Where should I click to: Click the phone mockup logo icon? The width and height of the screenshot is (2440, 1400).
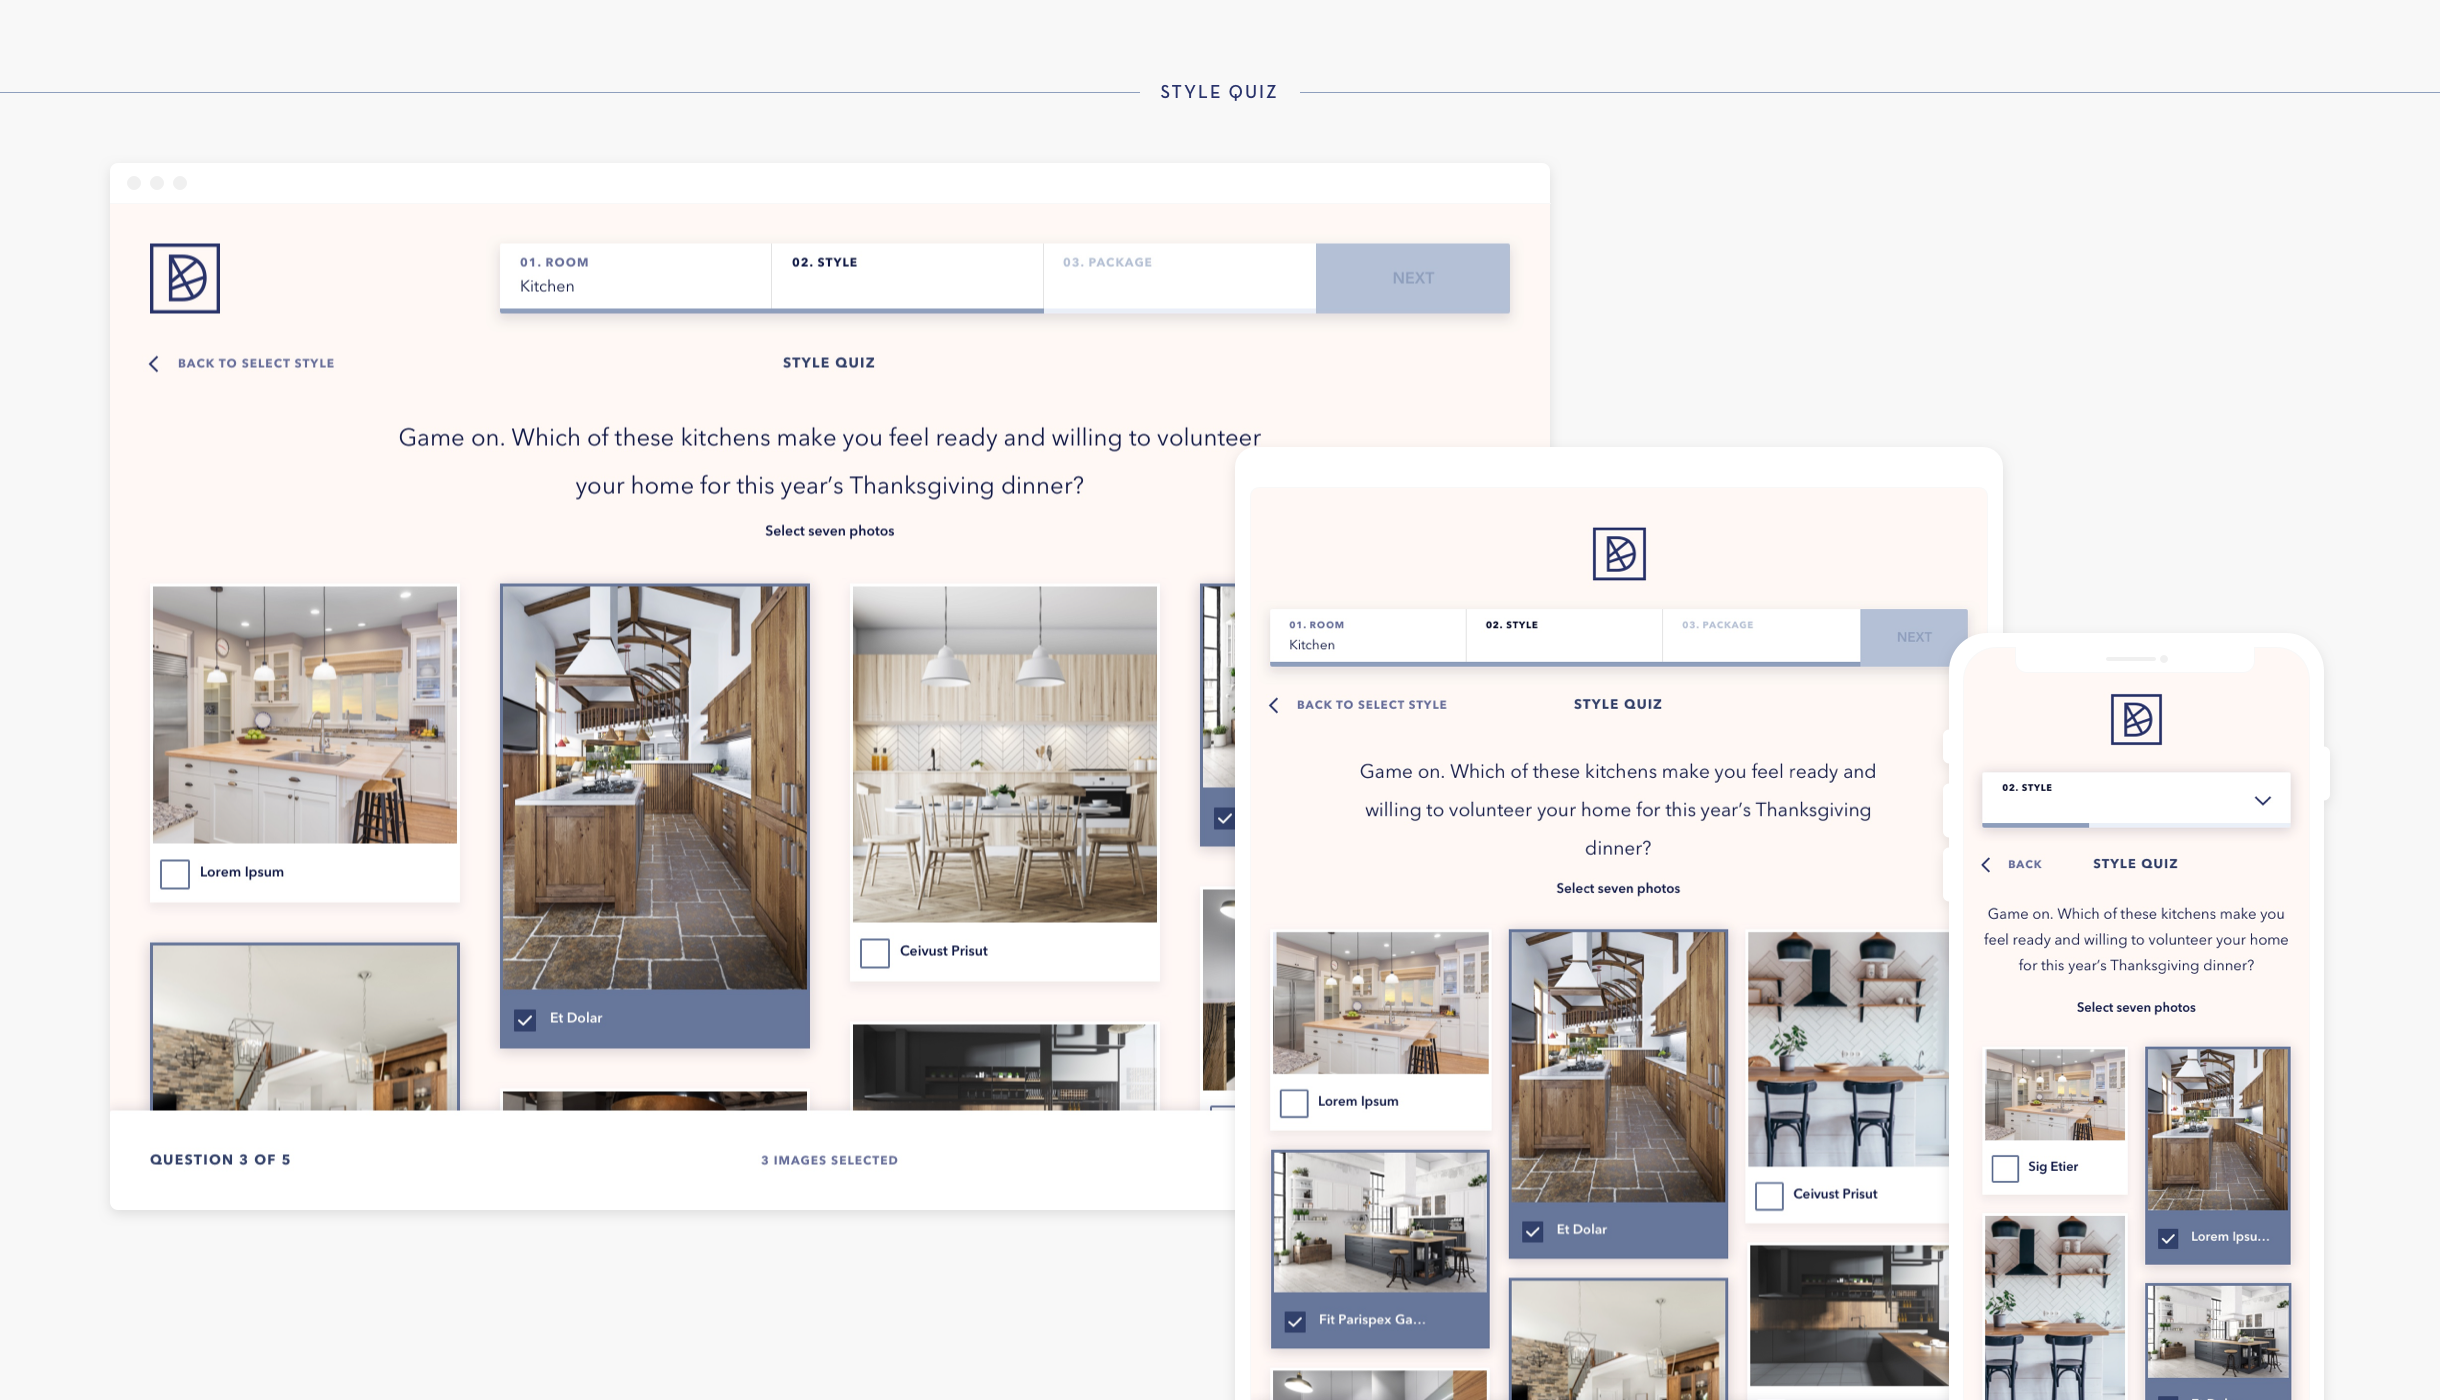click(x=2136, y=719)
